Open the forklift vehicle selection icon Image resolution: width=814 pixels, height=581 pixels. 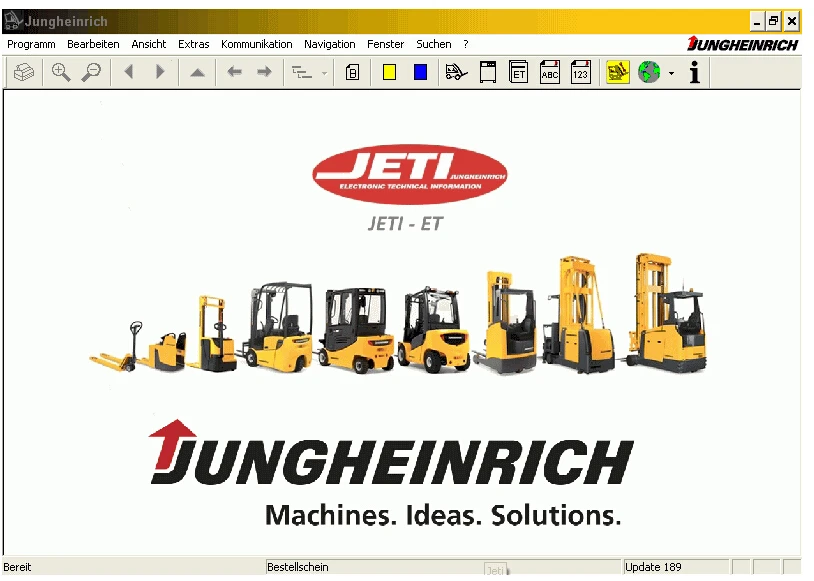pyautogui.click(x=456, y=72)
